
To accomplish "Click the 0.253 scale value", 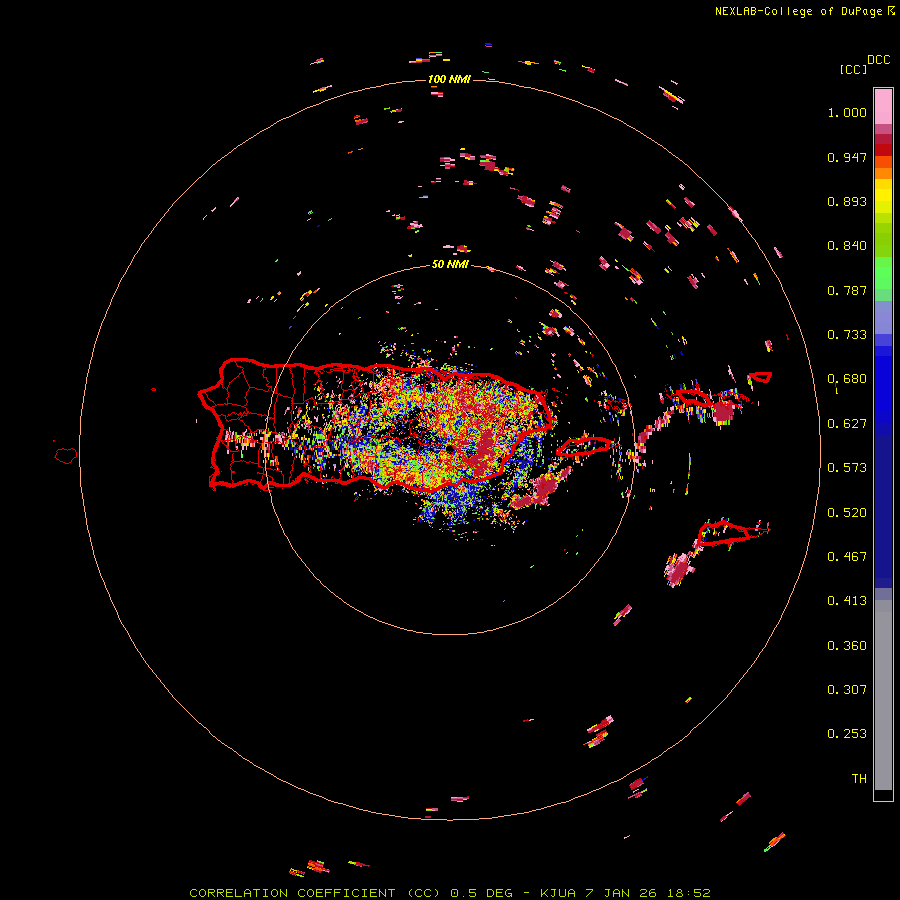I will [x=847, y=734].
